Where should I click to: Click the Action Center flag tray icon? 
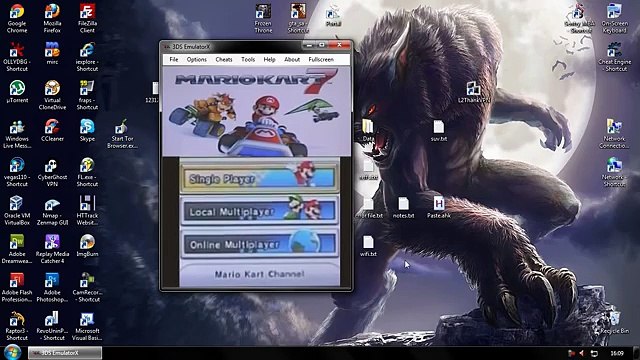571,353
